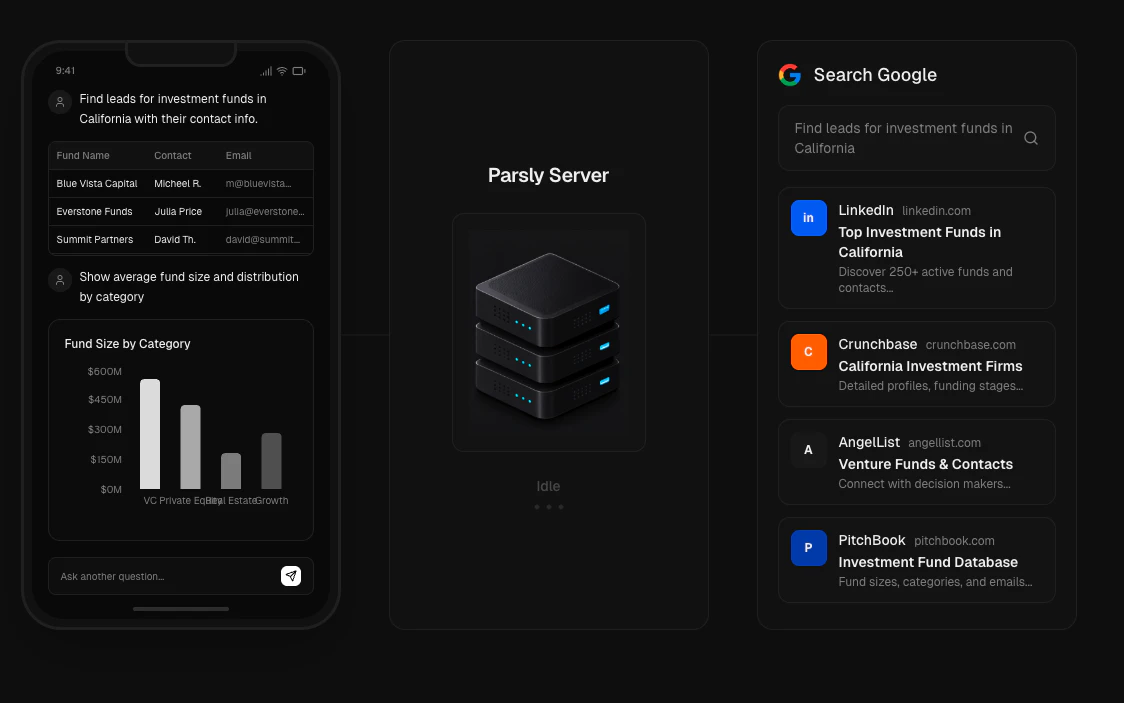Screen dimensions: 1124x703
Task: Click the crunchbase.com domain text
Action: pos(970,345)
